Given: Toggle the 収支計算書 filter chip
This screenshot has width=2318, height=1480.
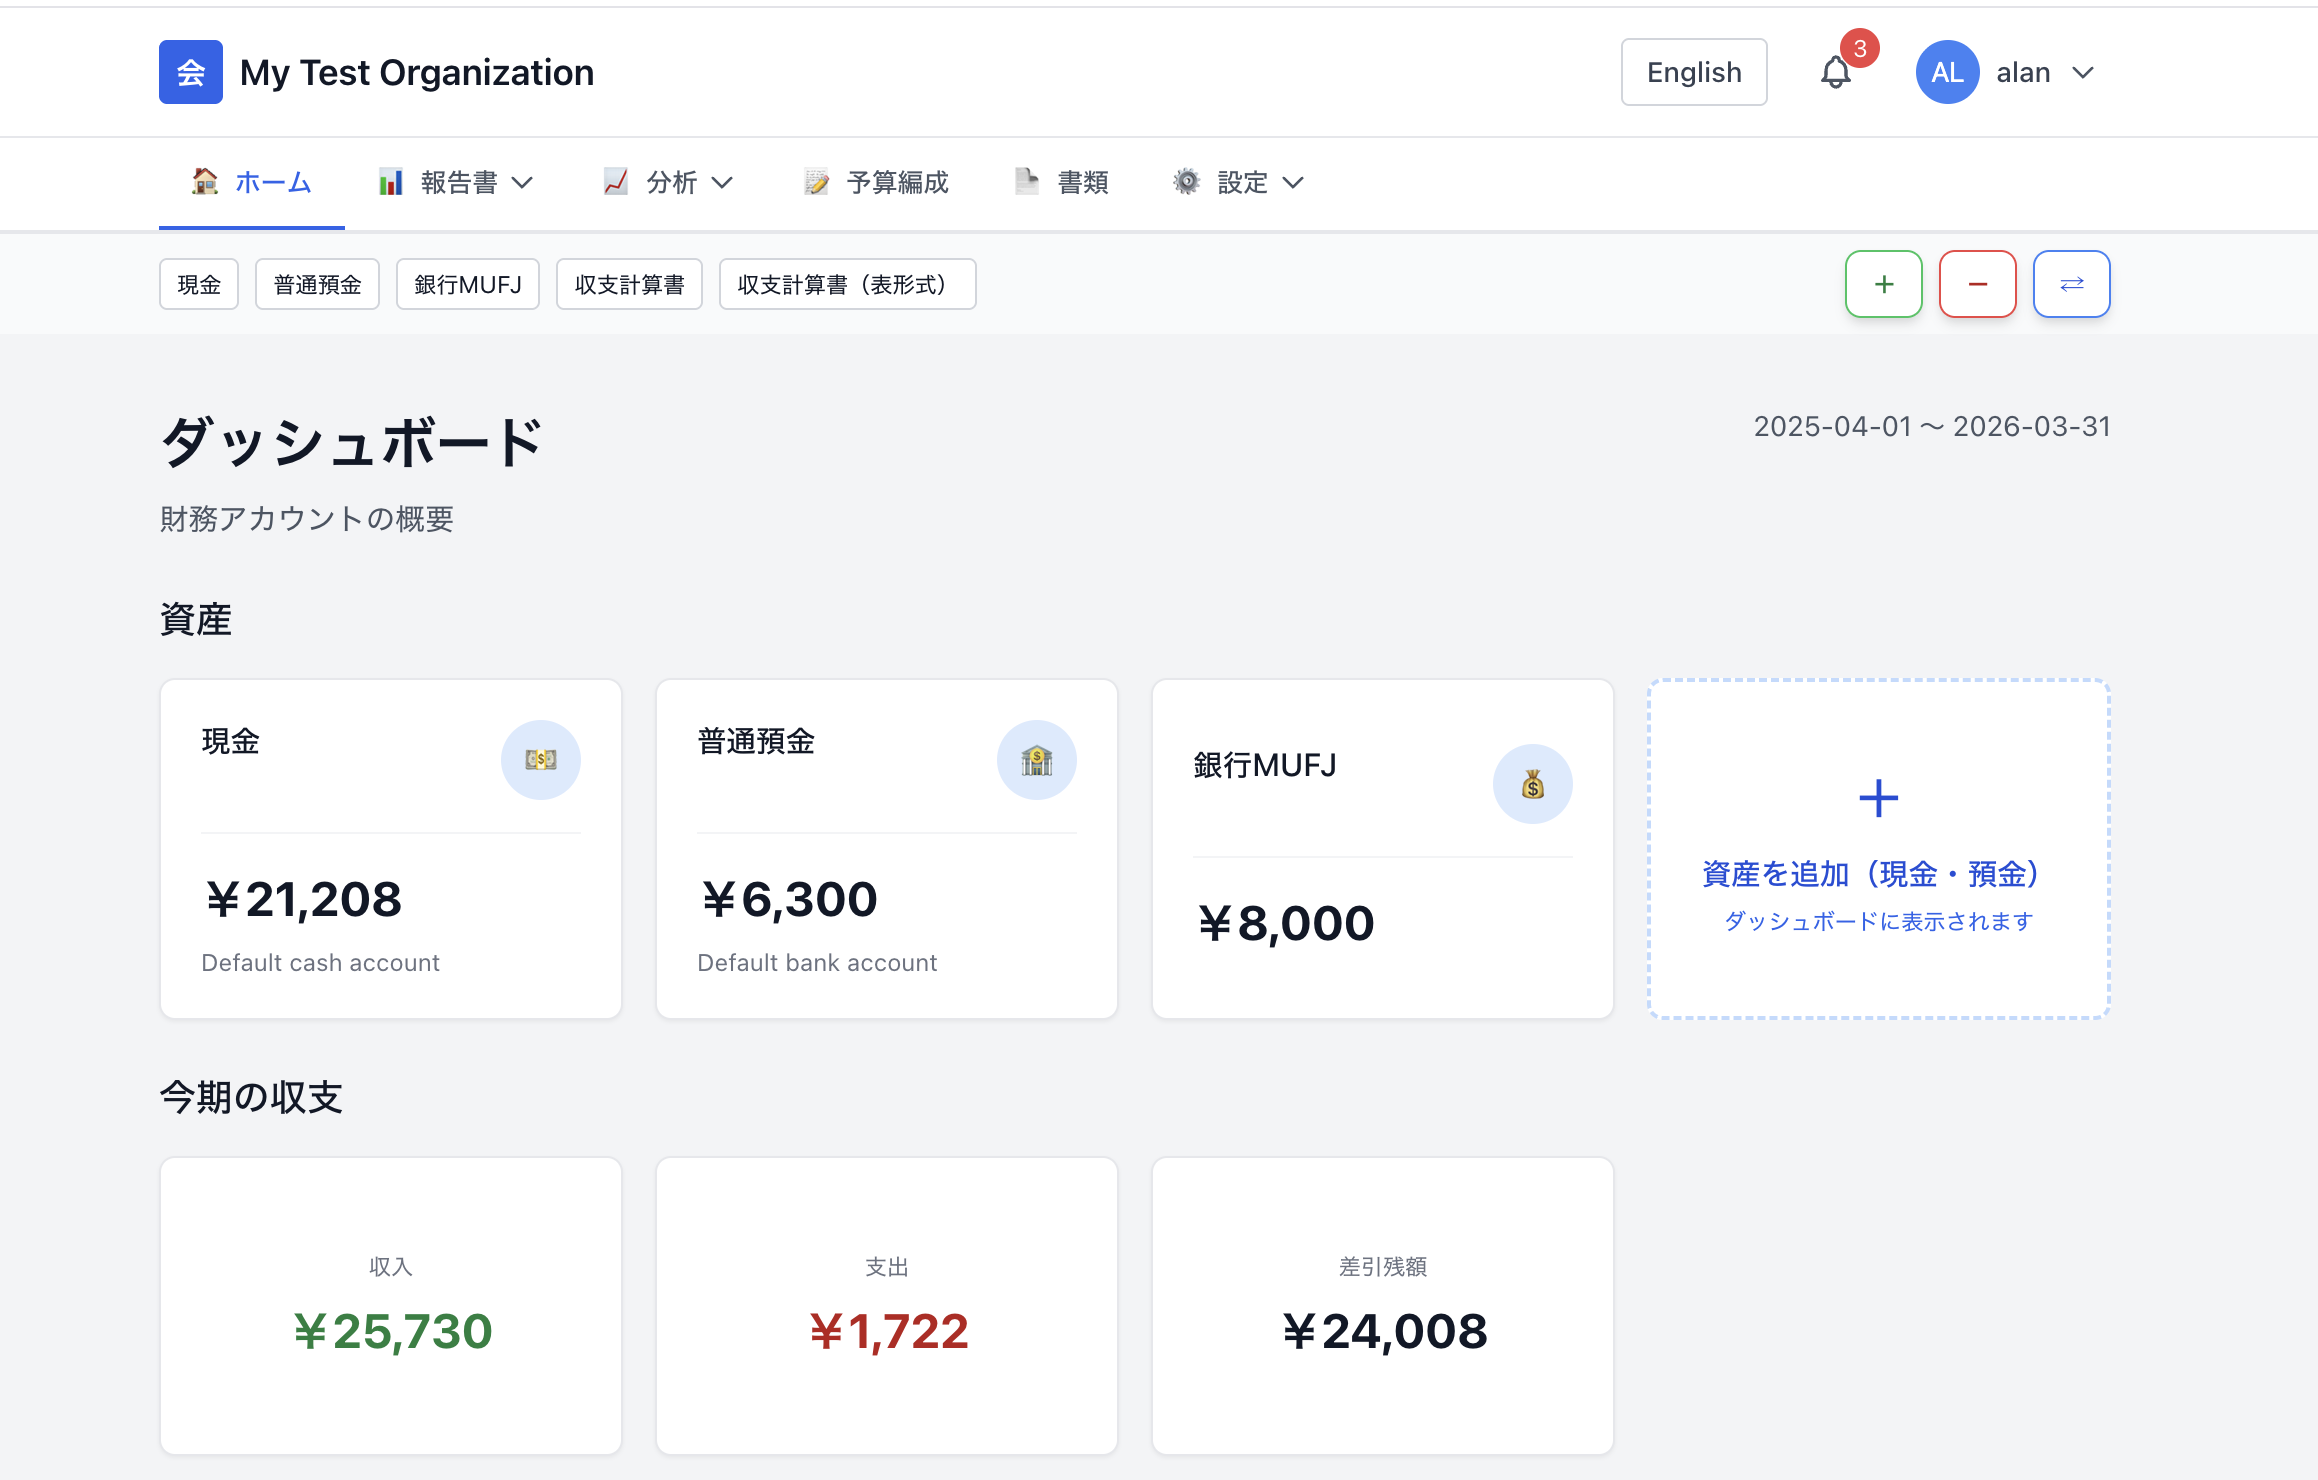Looking at the screenshot, I should 629,284.
